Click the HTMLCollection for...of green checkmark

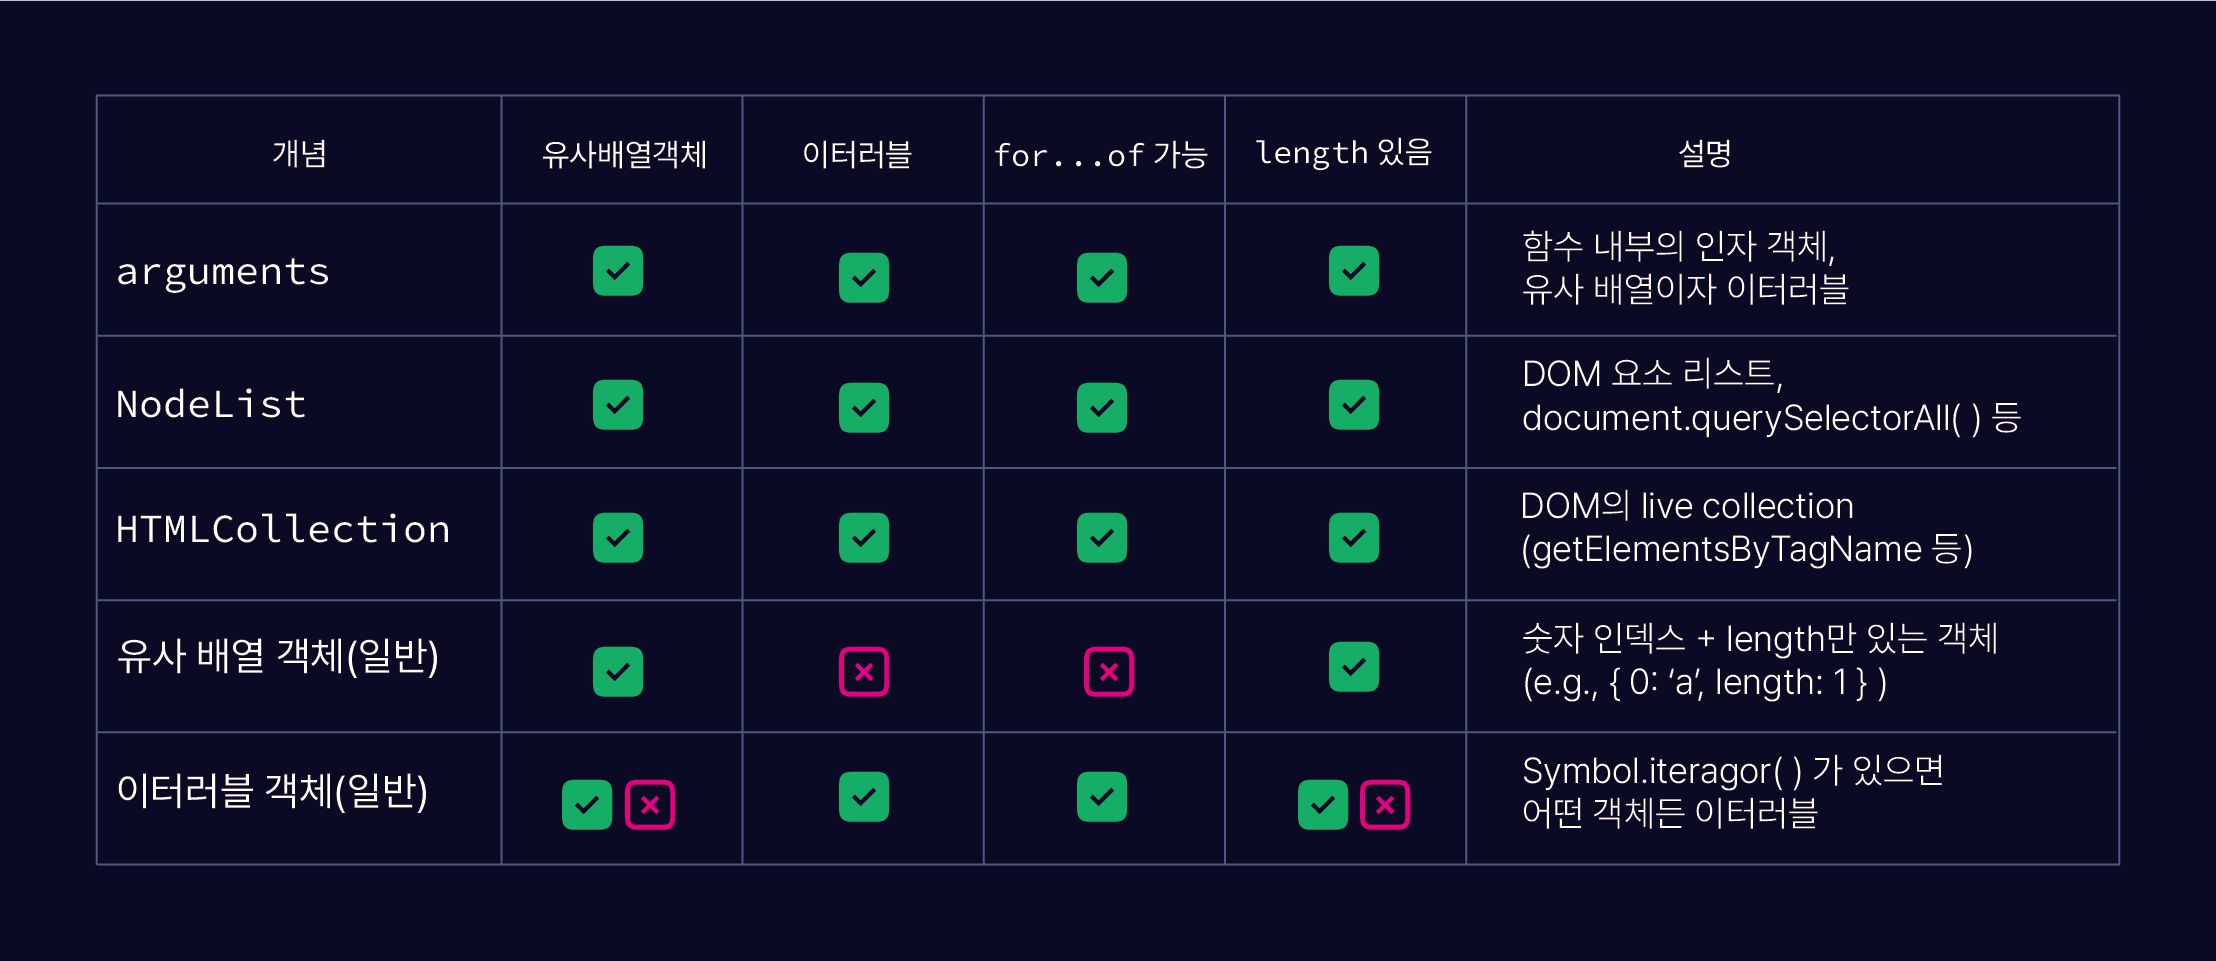(x=1102, y=538)
